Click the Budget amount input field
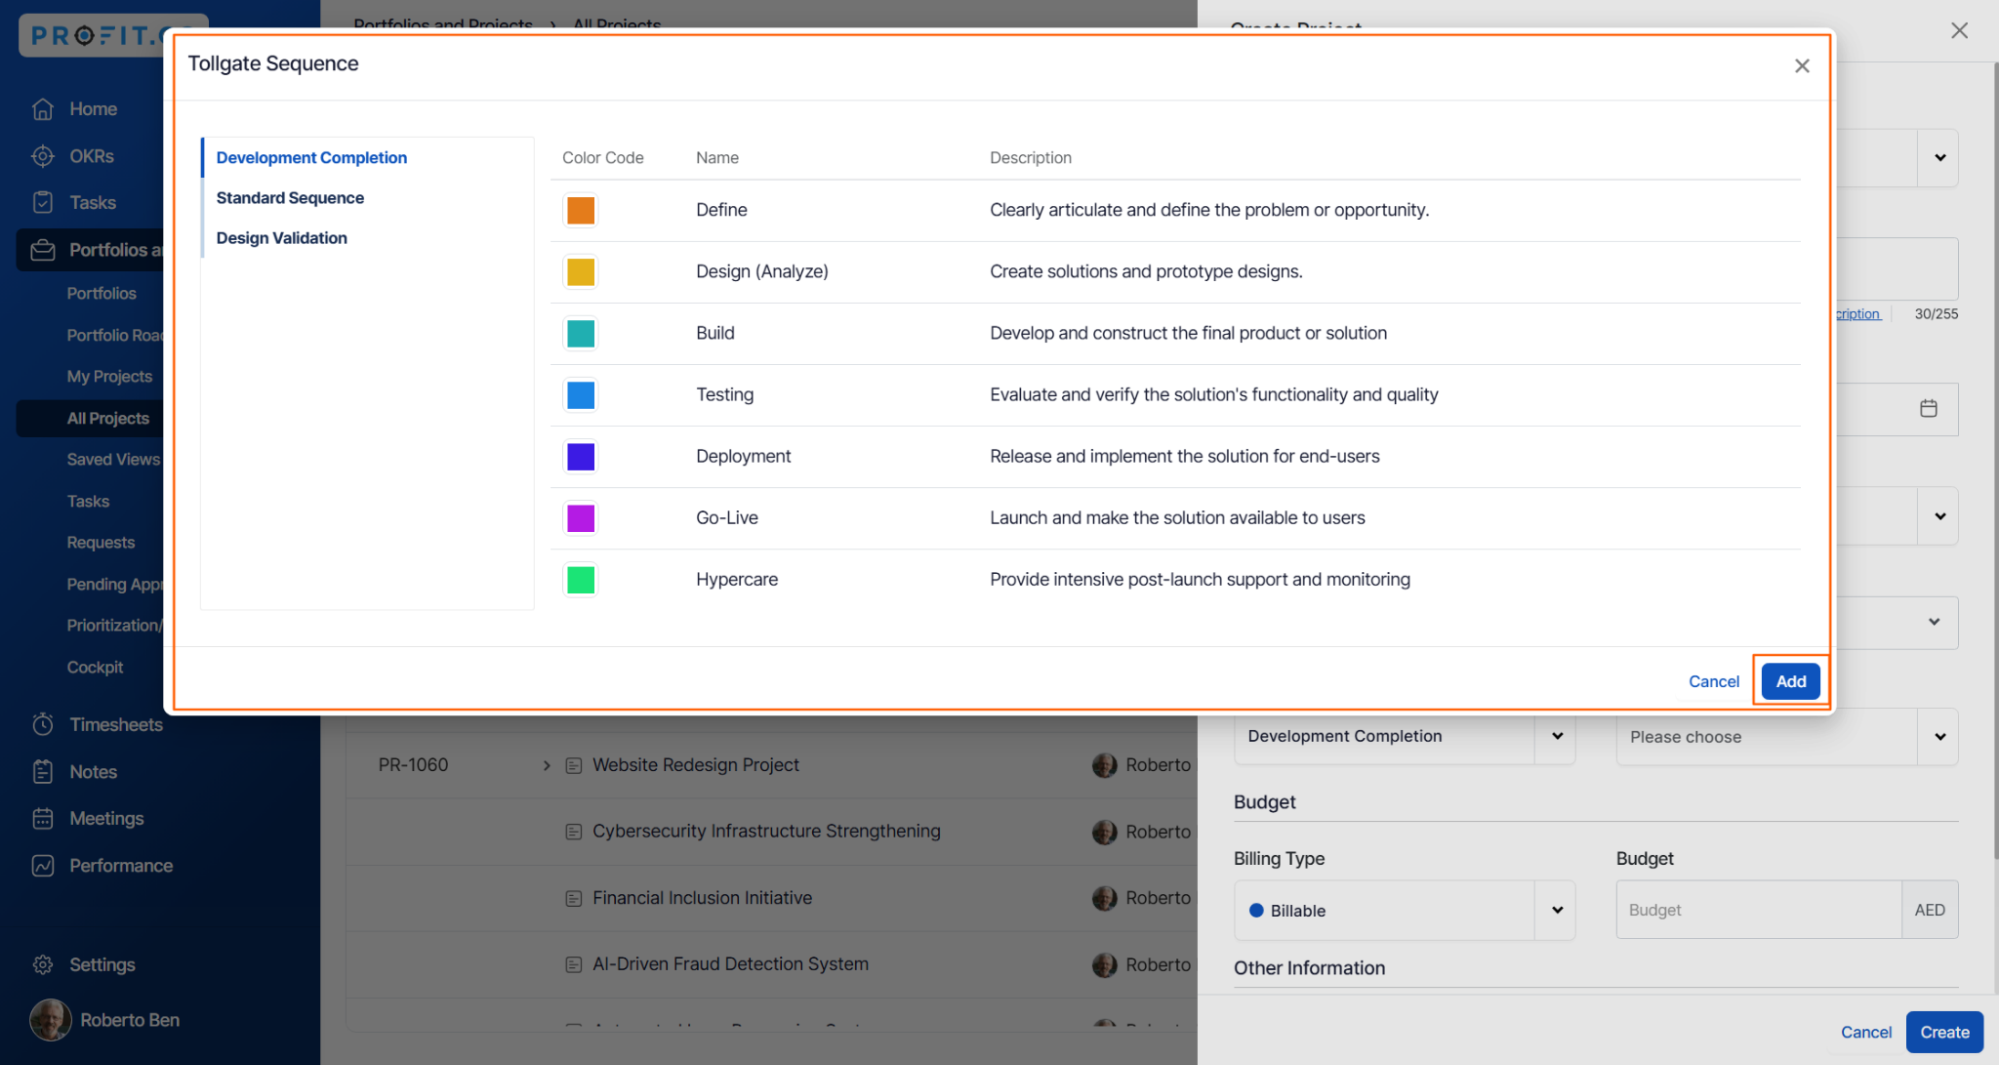 click(1757, 910)
